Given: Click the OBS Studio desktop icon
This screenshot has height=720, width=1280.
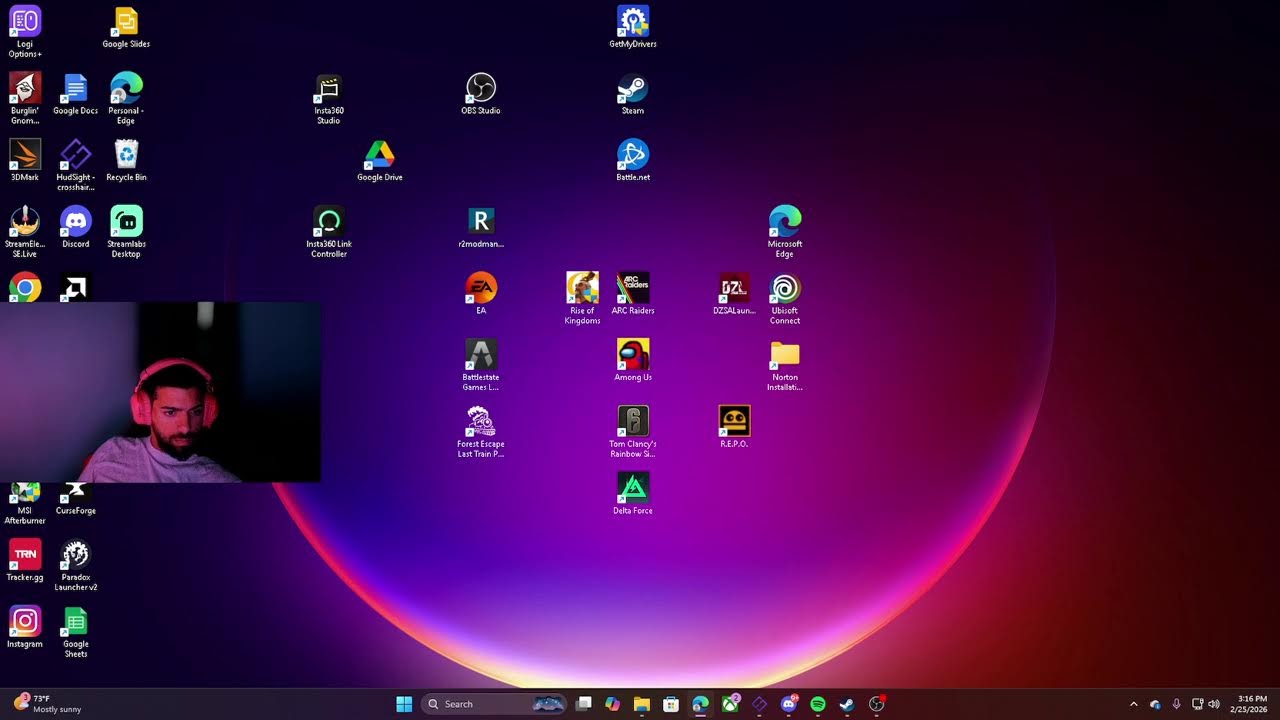Looking at the screenshot, I should click(x=481, y=94).
